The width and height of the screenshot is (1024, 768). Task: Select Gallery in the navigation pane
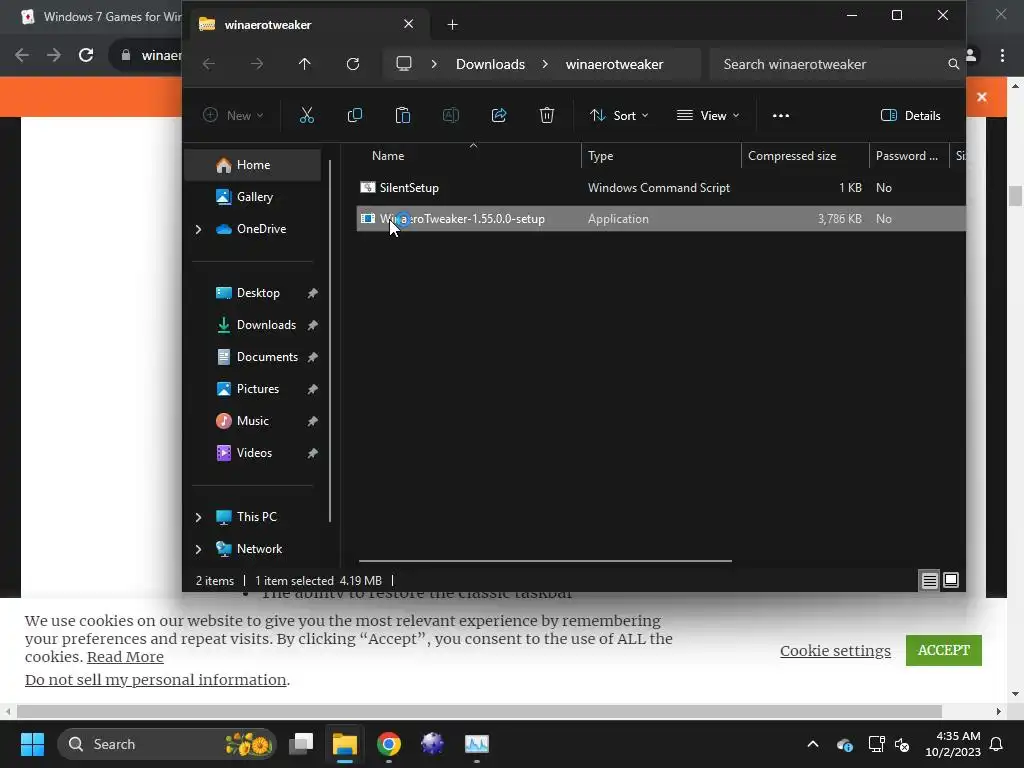point(253,197)
